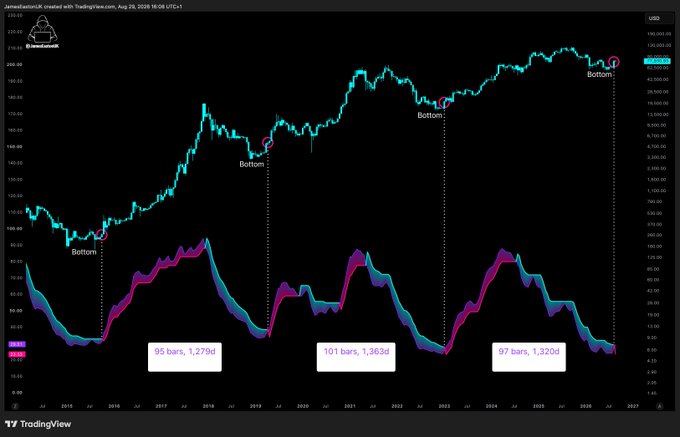This screenshot has height=437, width=680.
Task: Open the USD currency selector
Action: pyautogui.click(x=658, y=18)
